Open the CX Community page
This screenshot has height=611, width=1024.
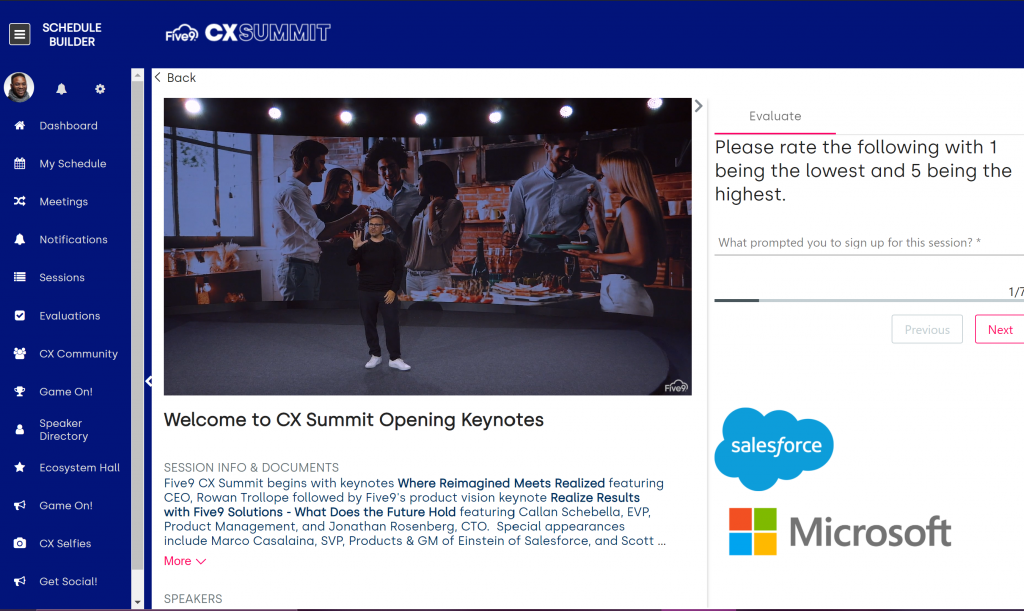[78, 354]
